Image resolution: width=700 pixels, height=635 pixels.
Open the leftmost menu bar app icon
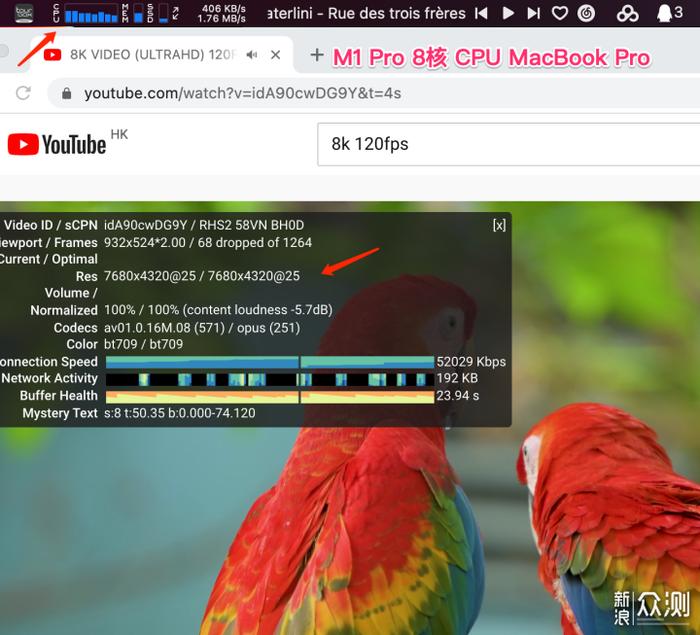(x=24, y=13)
